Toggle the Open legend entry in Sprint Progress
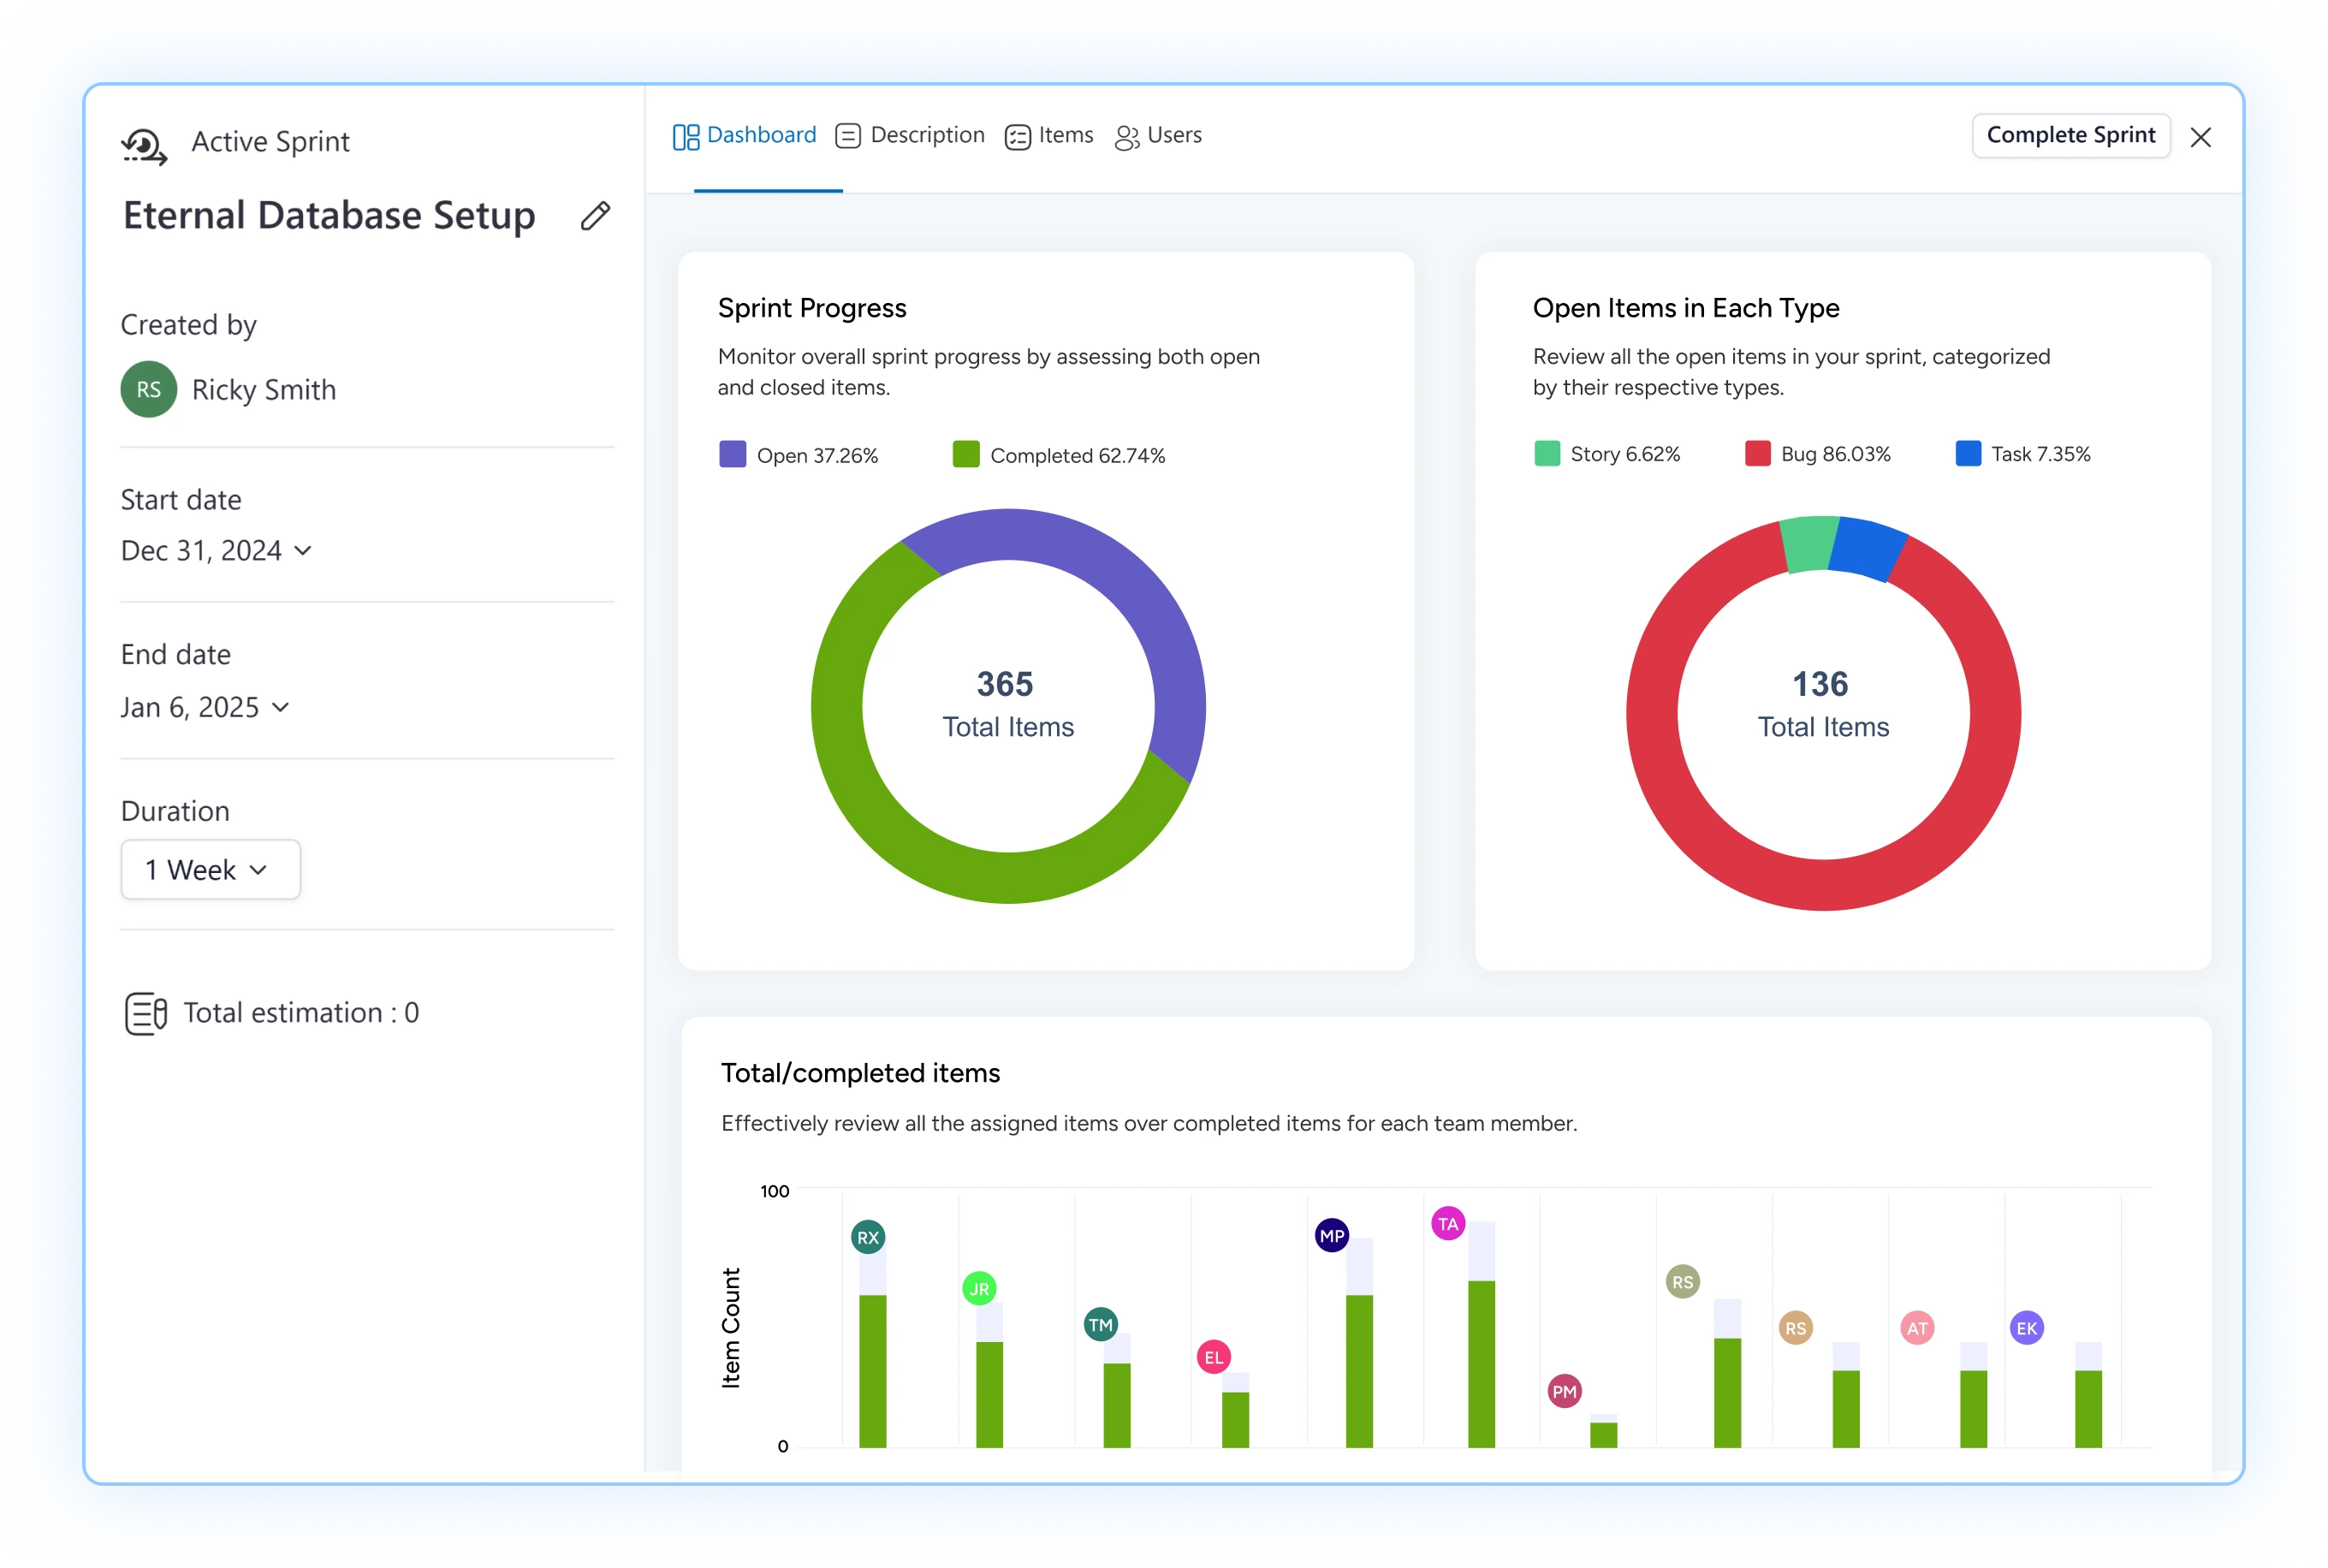The height and width of the screenshot is (1568, 2328). [799, 455]
